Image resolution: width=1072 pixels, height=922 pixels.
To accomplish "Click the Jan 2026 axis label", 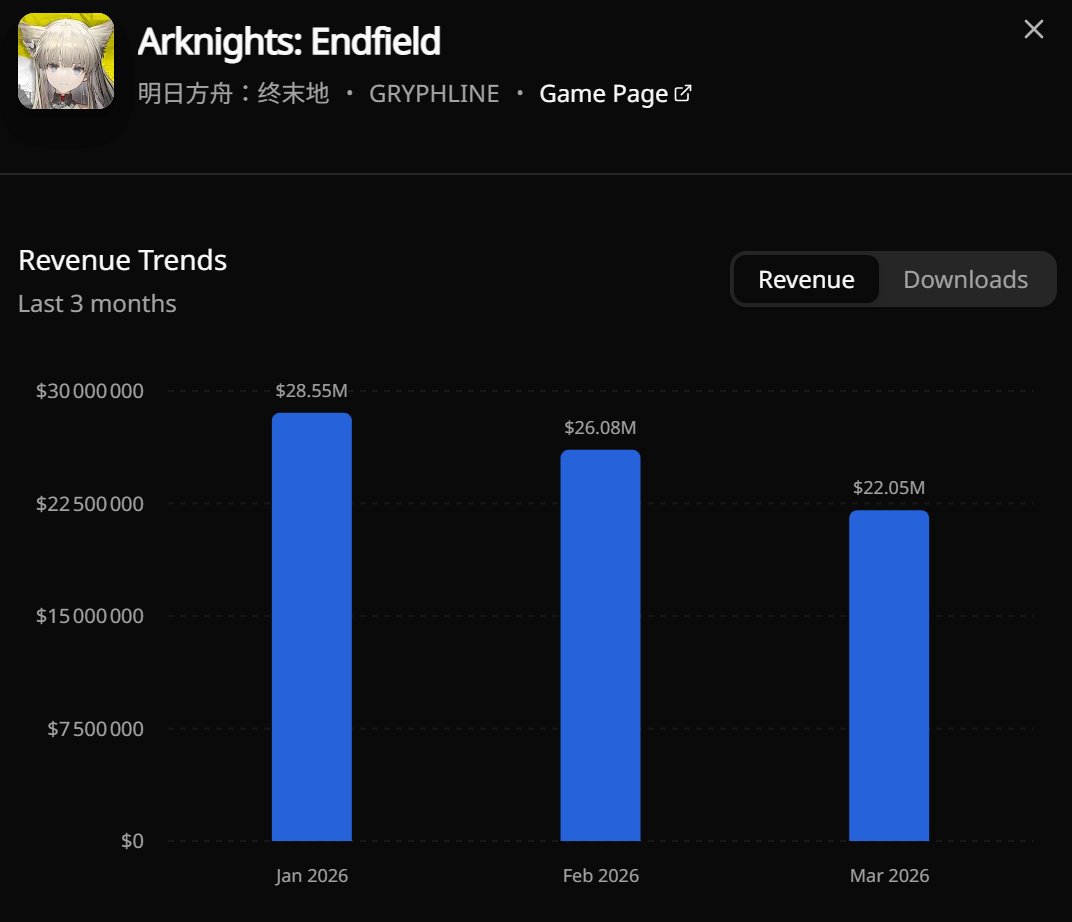I will [312, 876].
